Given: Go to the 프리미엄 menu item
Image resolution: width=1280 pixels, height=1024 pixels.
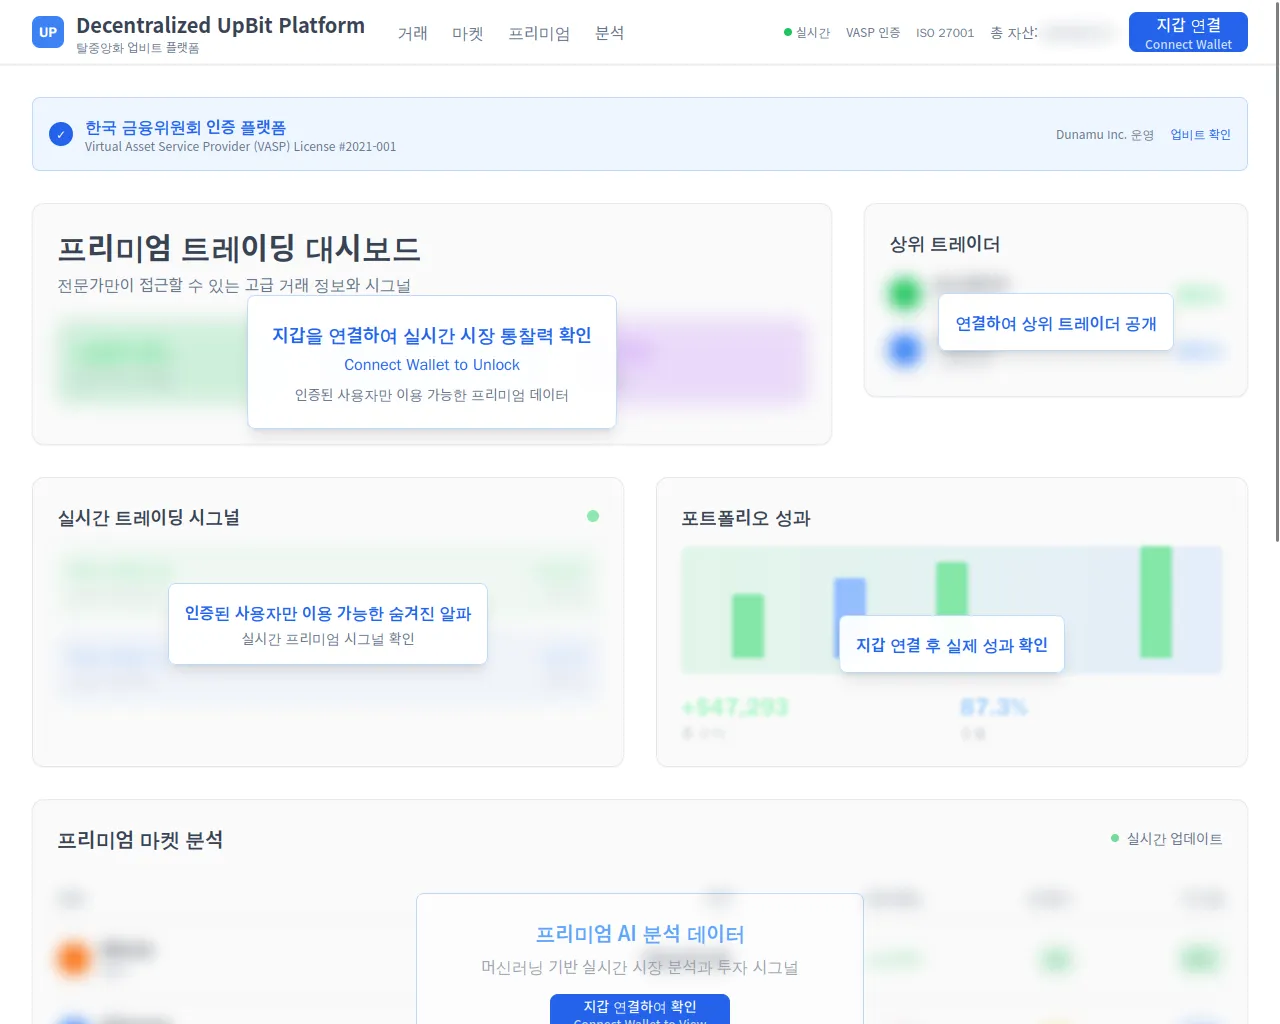Looking at the screenshot, I should 539,33.
